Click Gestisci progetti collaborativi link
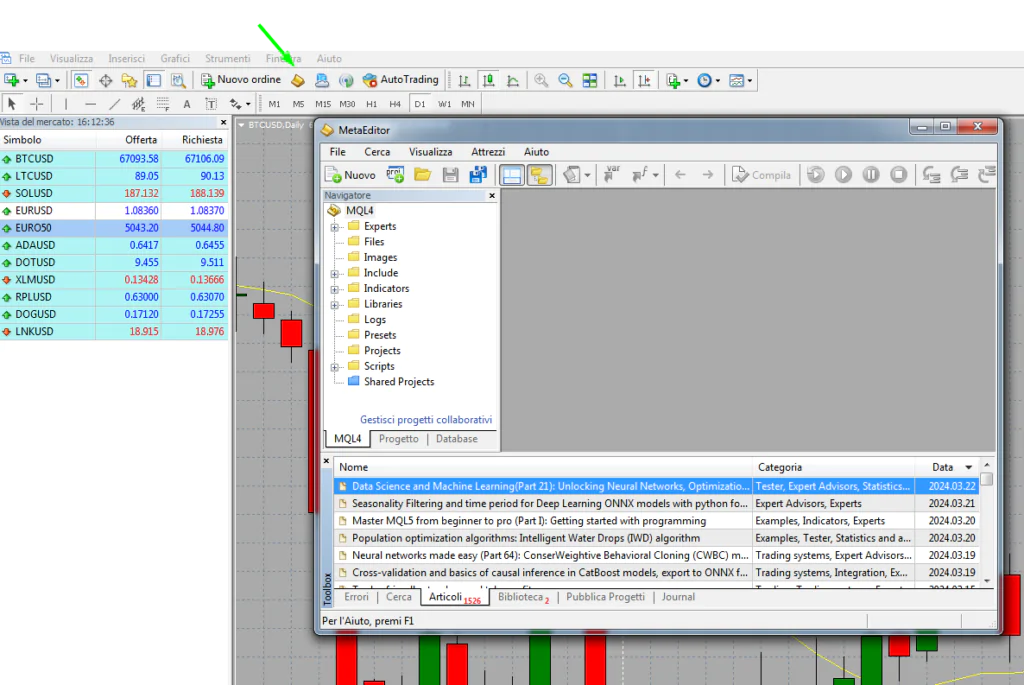This screenshot has width=1024, height=685. (426, 420)
